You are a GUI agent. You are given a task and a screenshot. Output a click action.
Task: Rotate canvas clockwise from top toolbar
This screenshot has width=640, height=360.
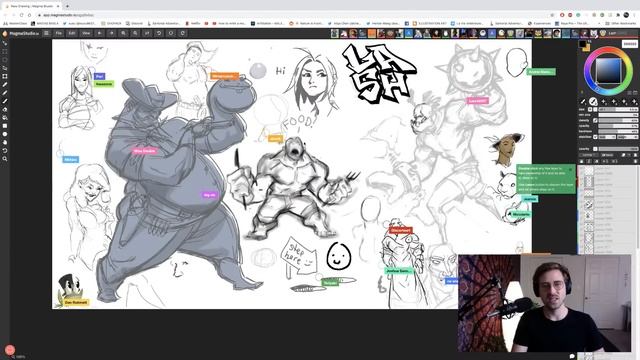click(183, 33)
